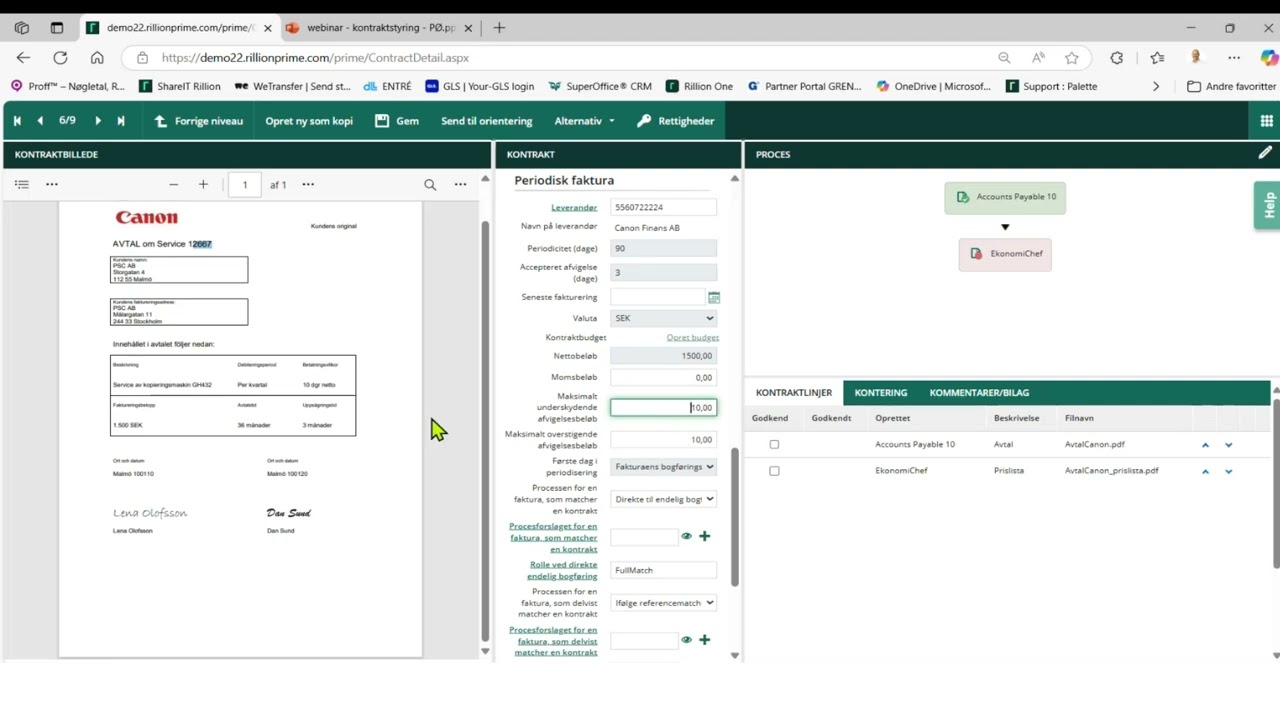Expand Alternativ menu in toolbar
The height and width of the screenshot is (720, 1280).
pyautogui.click(x=585, y=121)
